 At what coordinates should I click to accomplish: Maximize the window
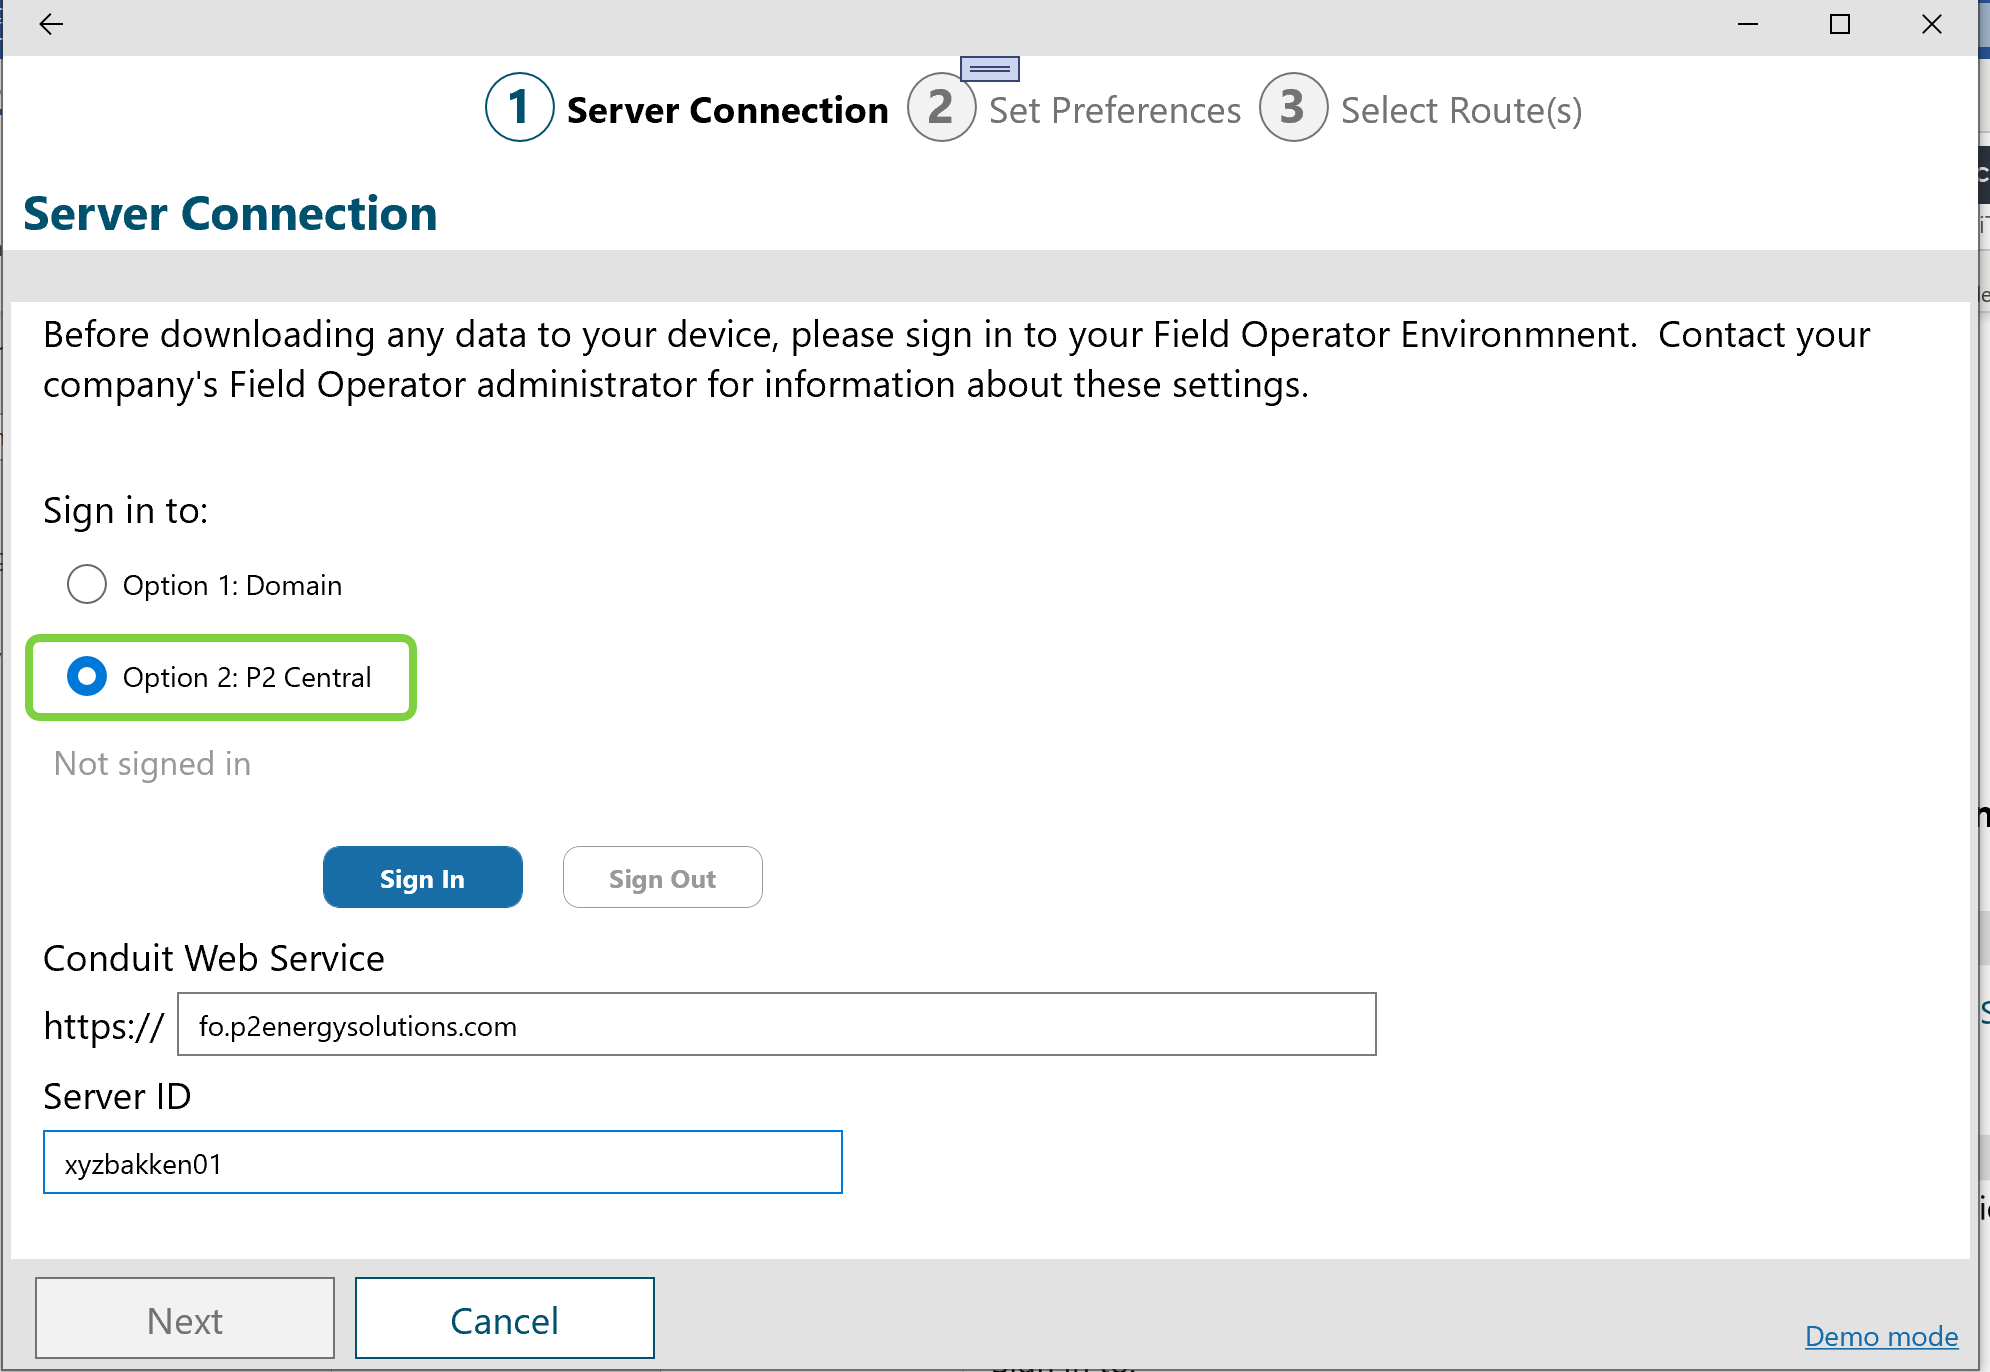(1840, 24)
